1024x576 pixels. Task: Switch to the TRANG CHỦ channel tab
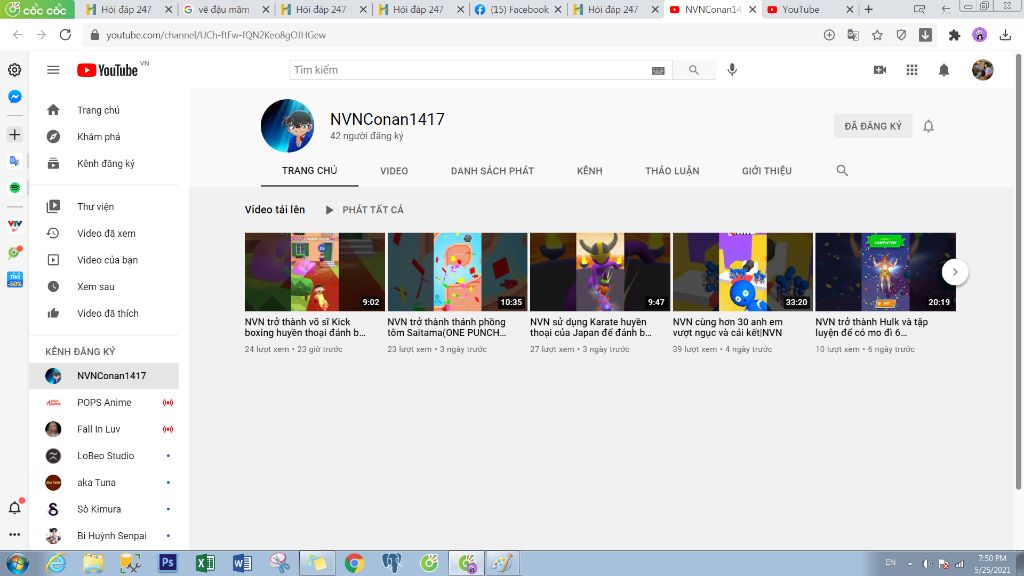pos(310,170)
